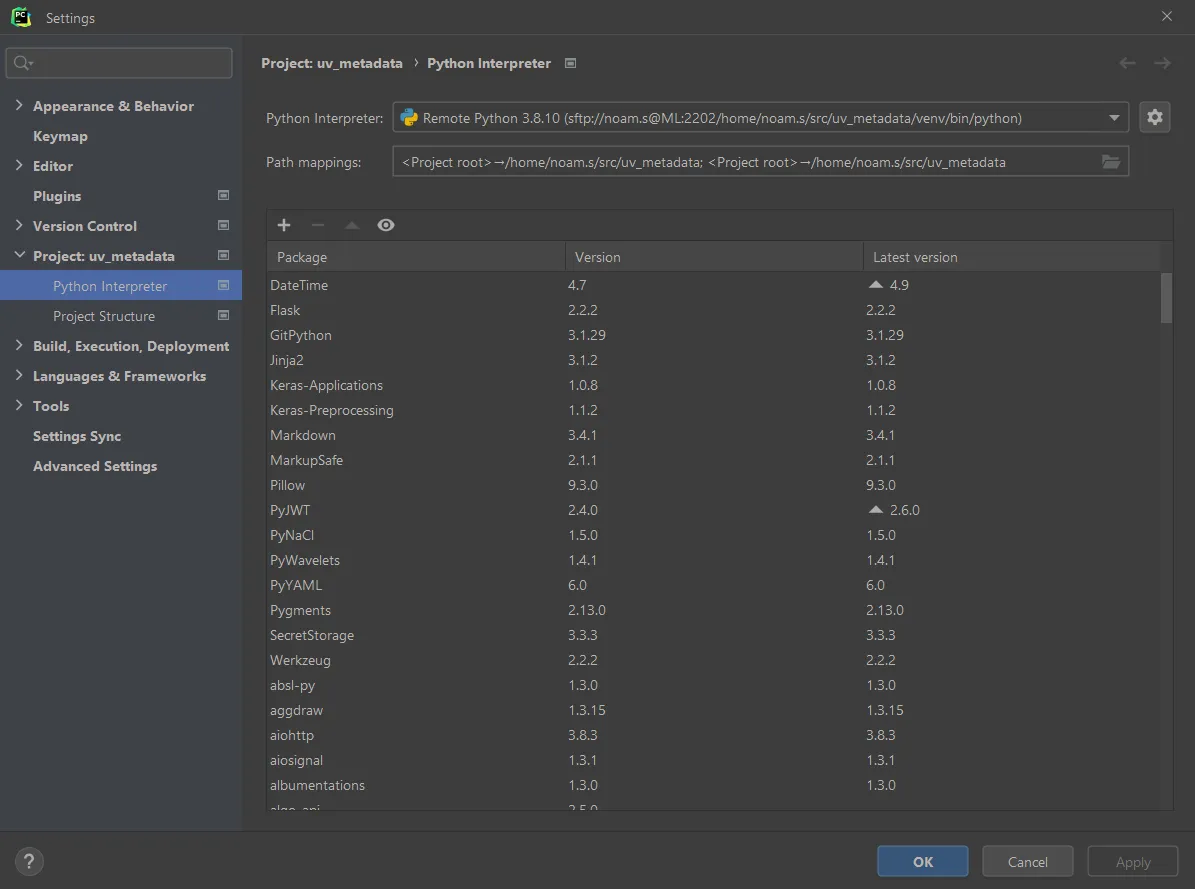Select Python Interpreter in sidebar
Screen dimensions: 1195x889
pos(120,285)
